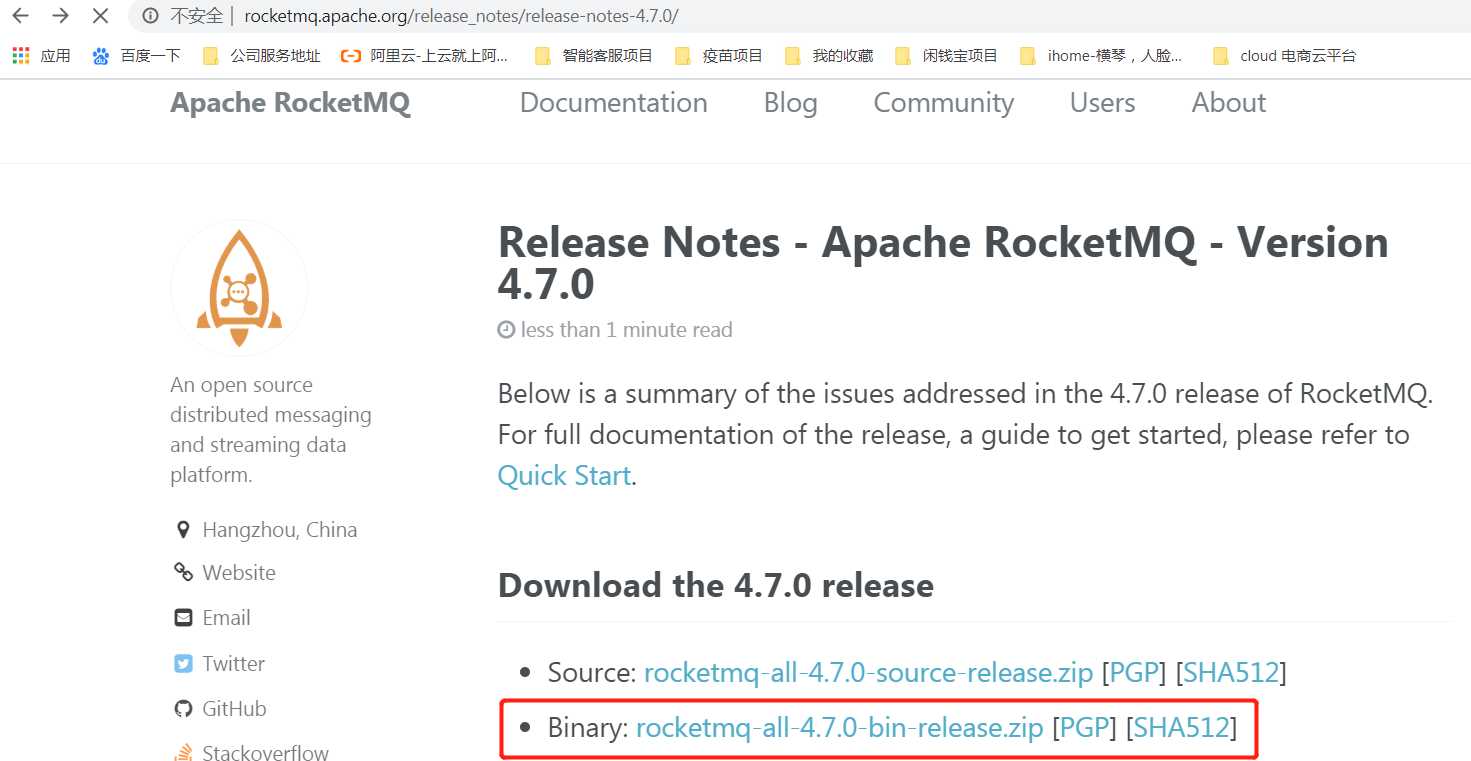Open the 疫苗项目 bookmark folder
The height and width of the screenshot is (761, 1471).
(x=718, y=56)
